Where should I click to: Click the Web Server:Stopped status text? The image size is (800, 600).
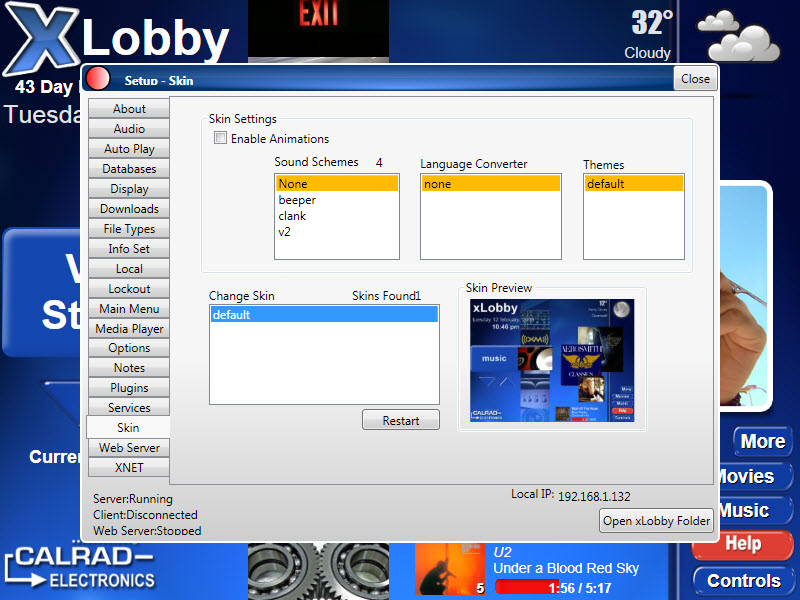pyautogui.click(x=147, y=530)
